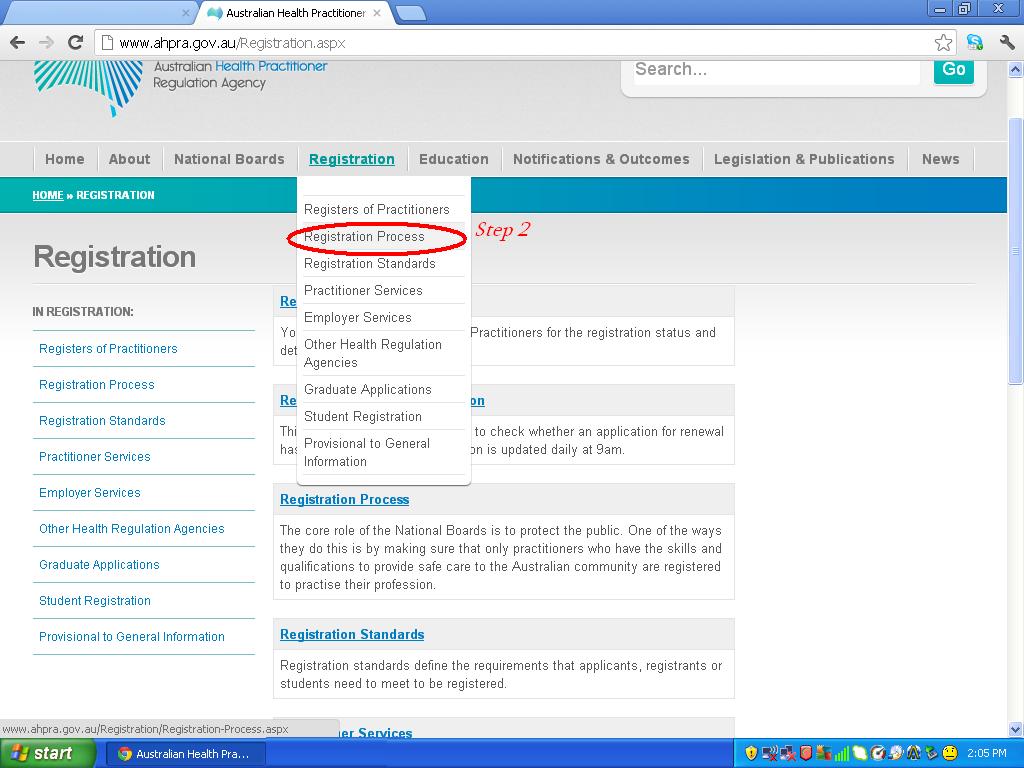This screenshot has height=768, width=1024.
Task: Click the back navigation arrow
Action: pos(16,44)
